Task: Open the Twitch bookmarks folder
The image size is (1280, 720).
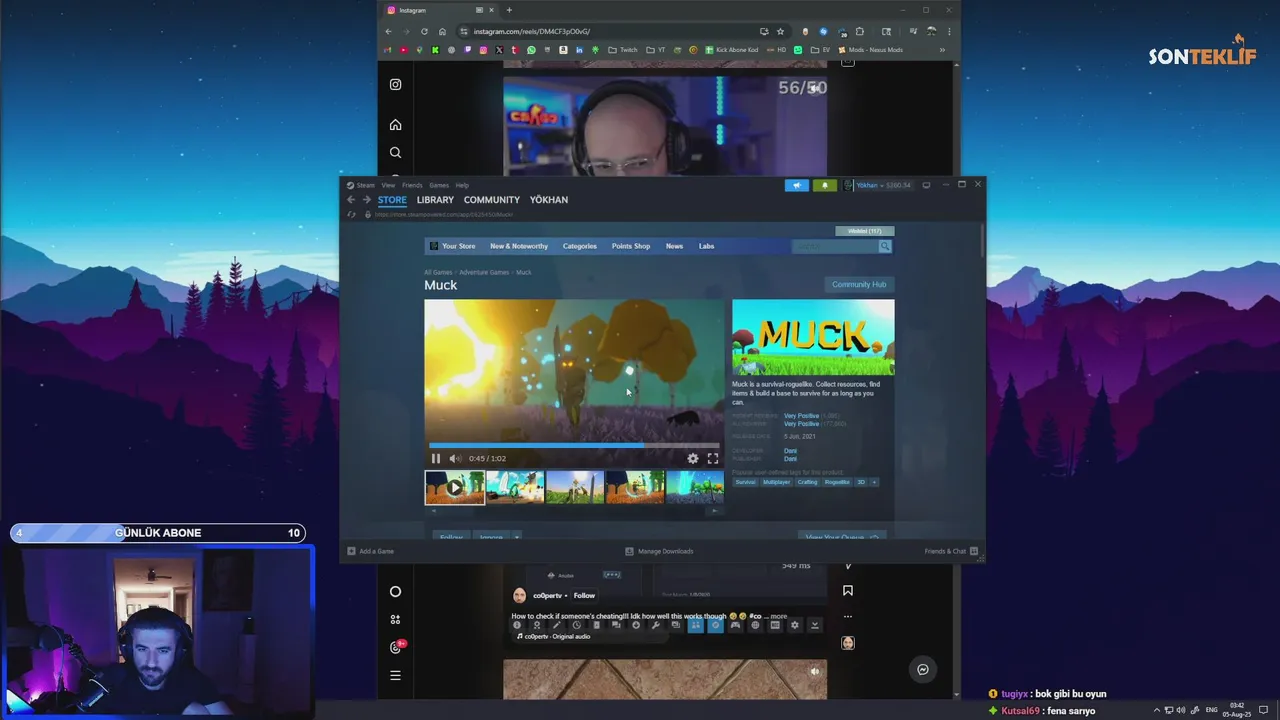Action: [622, 50]
